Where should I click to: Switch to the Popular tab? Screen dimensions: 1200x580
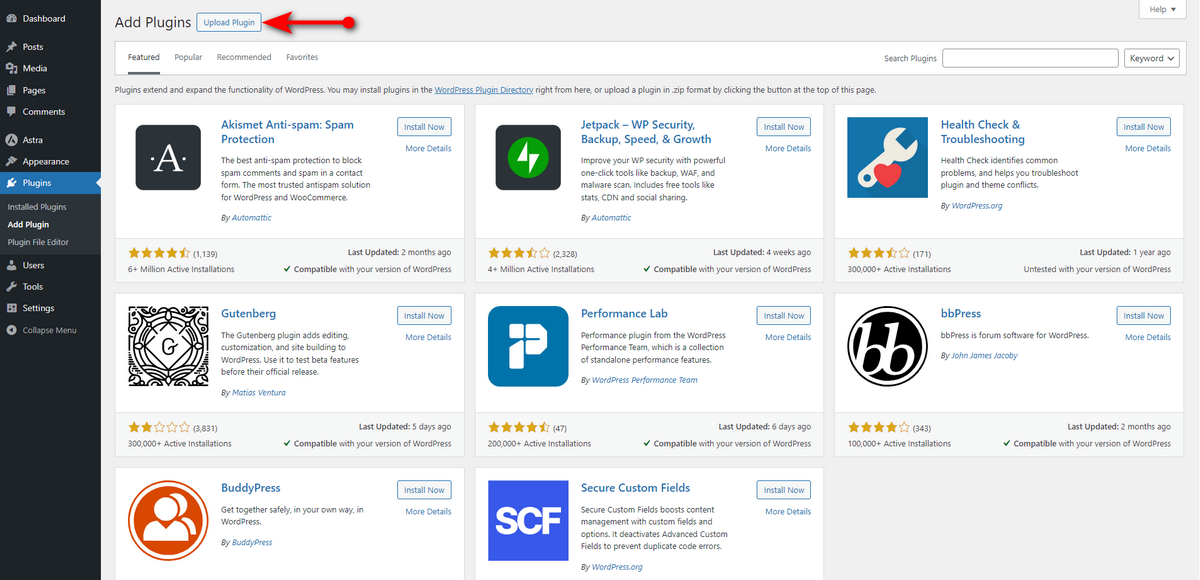[188, 57]
